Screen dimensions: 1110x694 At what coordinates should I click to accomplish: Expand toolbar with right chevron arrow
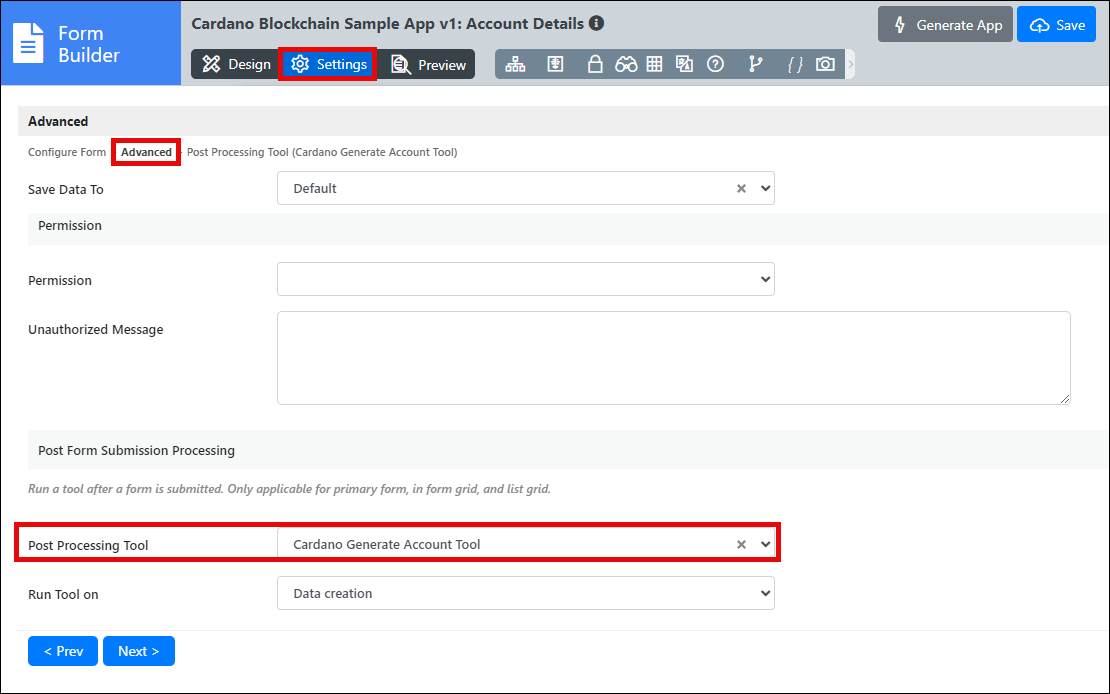click(x=850, y=64)
